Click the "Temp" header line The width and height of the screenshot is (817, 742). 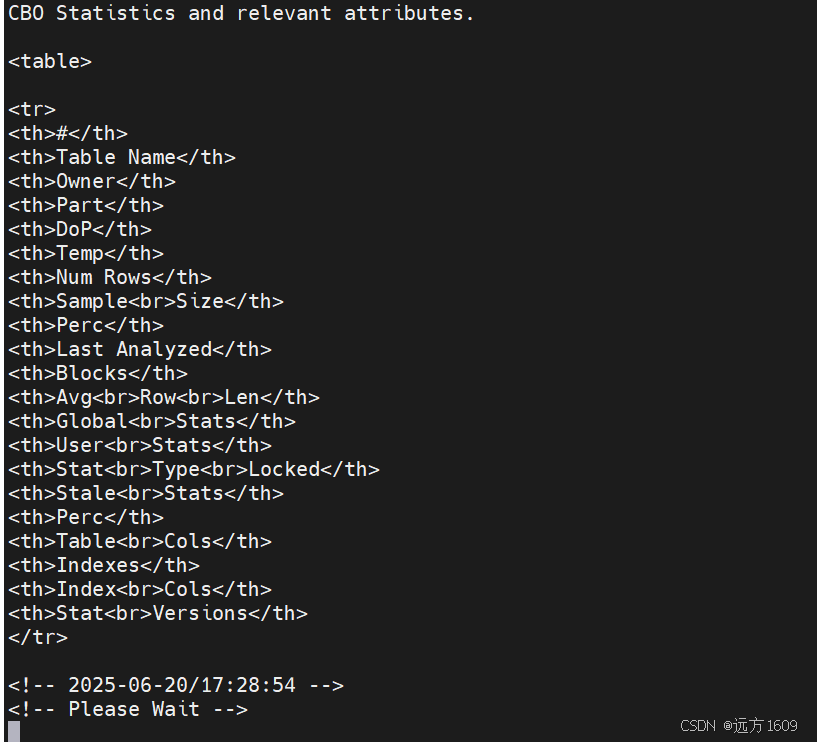86,253
